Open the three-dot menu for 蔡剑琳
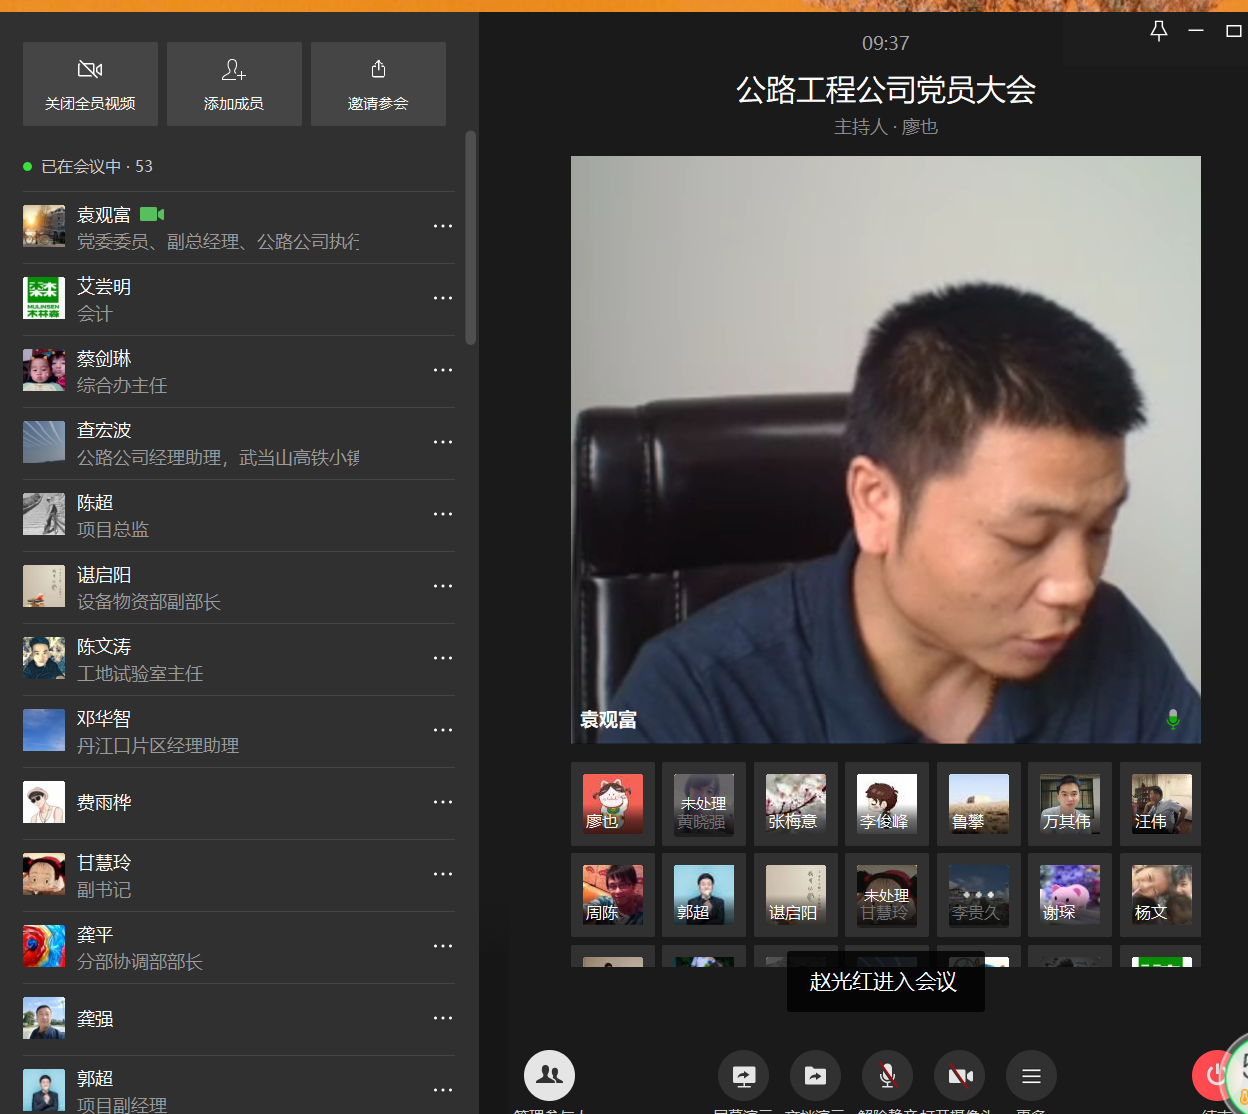The width and height of the screenshot is (1248, 1114). [x=443, y=371]
